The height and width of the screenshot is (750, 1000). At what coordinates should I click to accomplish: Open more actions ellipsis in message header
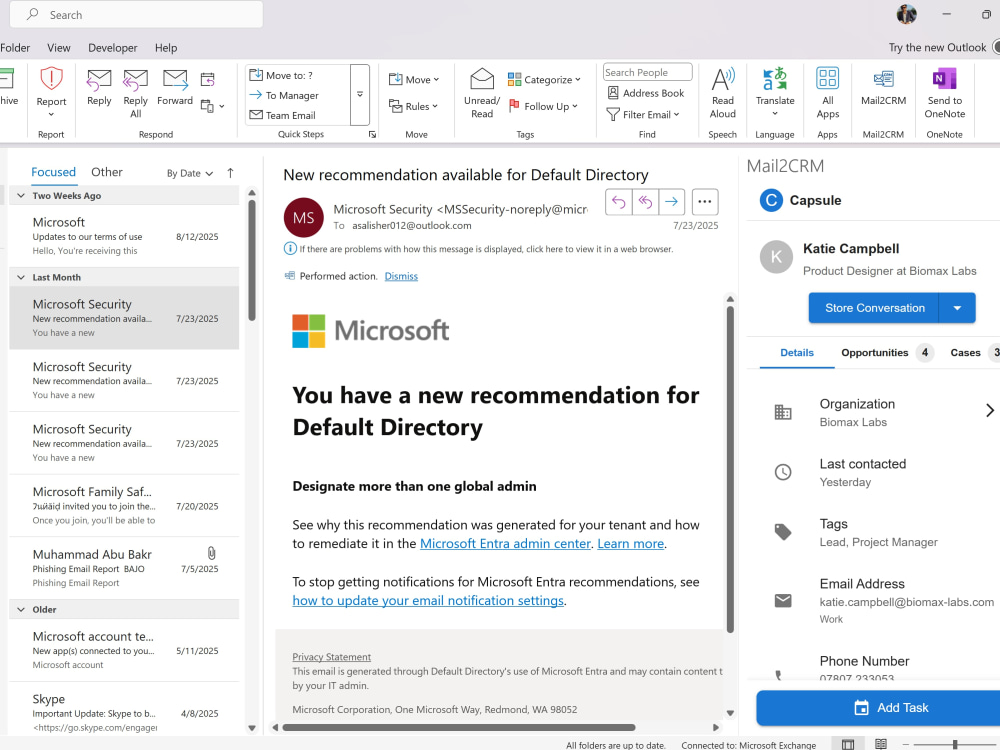[x=705, y=202]
